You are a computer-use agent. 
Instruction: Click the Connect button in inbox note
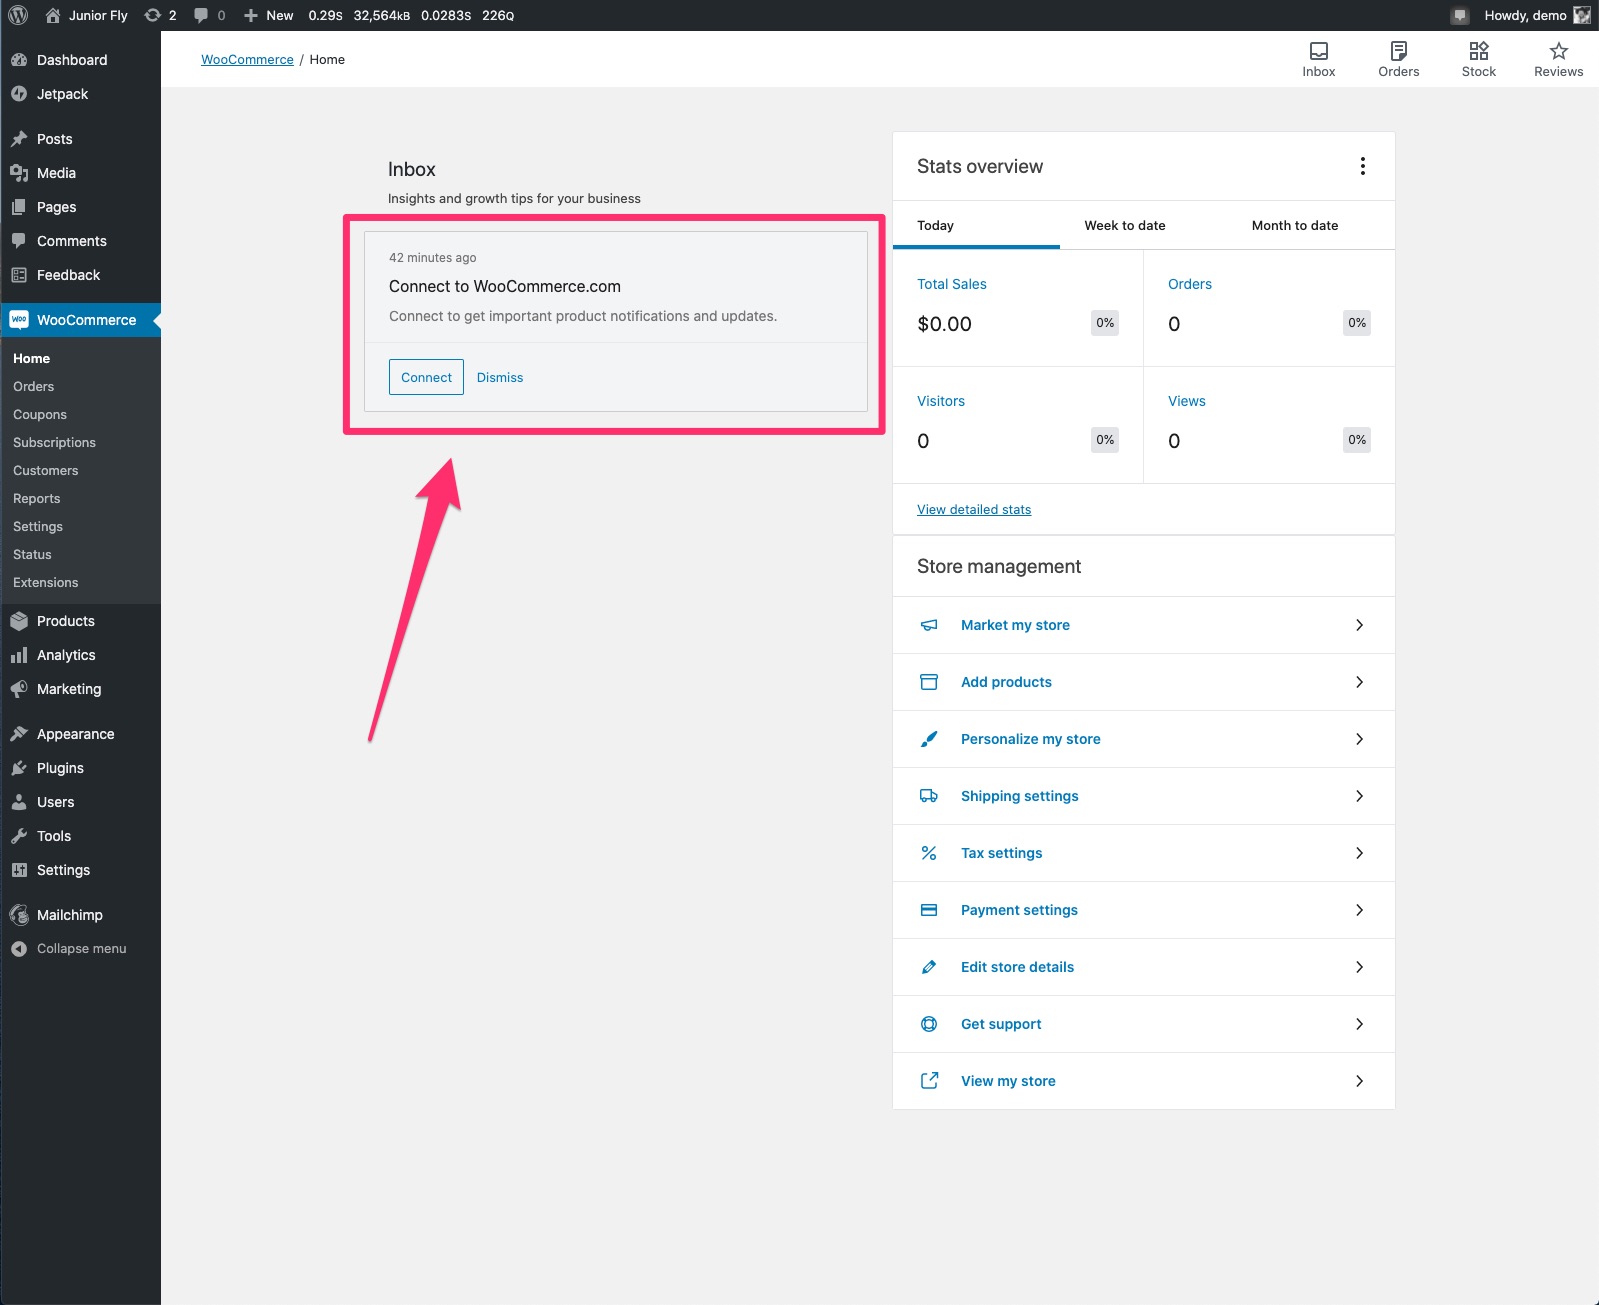(426, 377)
